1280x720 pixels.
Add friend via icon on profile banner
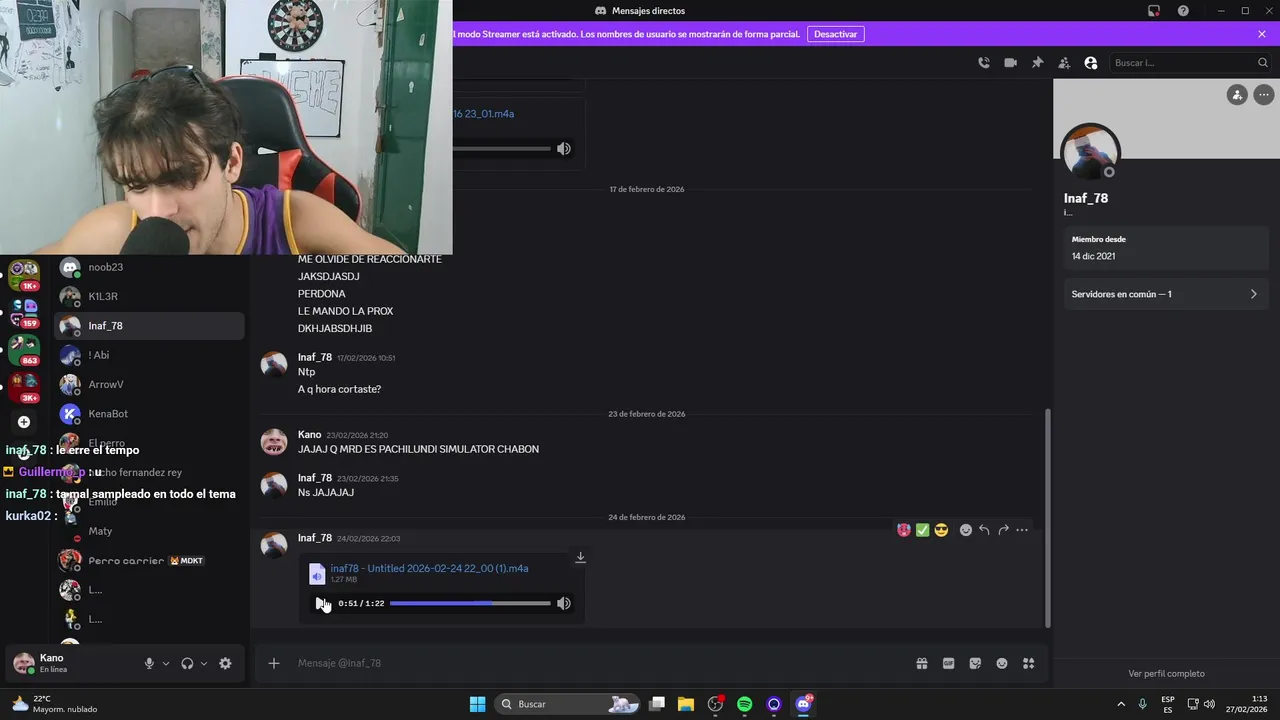(x=1237, y=95)
